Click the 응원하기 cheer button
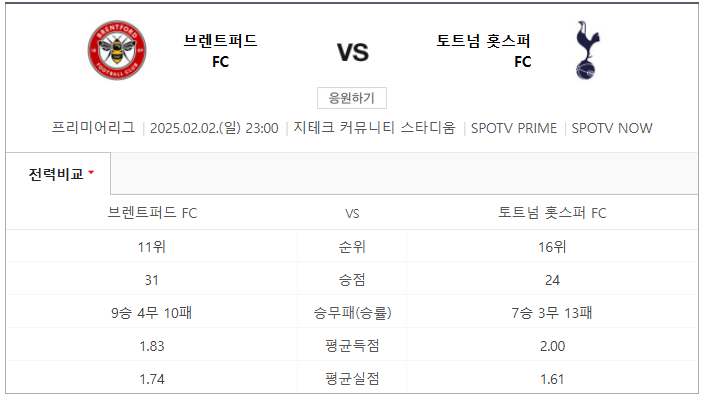Viewport: 706px width, 400px height. tap(352, 98)
